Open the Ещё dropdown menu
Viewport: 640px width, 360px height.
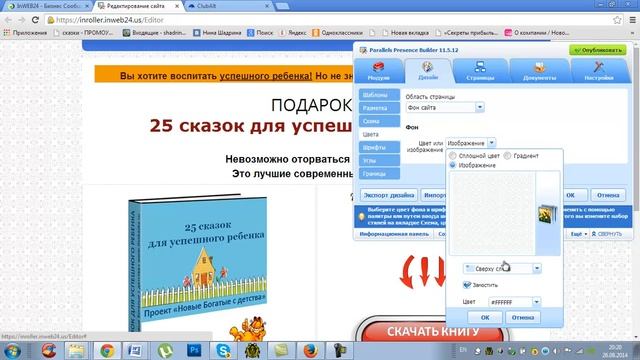tap(579, 234)
